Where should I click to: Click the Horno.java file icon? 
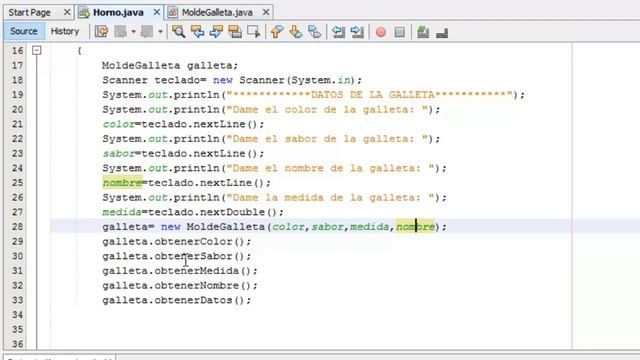[84, 13]
